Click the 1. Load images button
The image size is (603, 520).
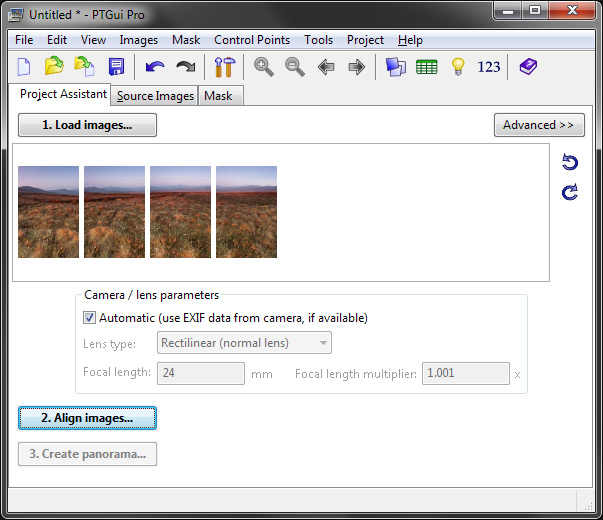pos(87,125)
